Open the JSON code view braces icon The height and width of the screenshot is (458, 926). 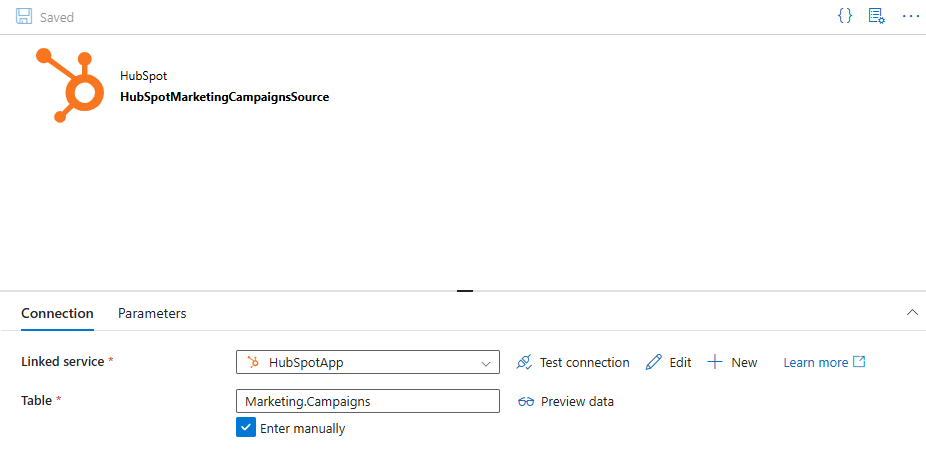(x=845, y=16)
